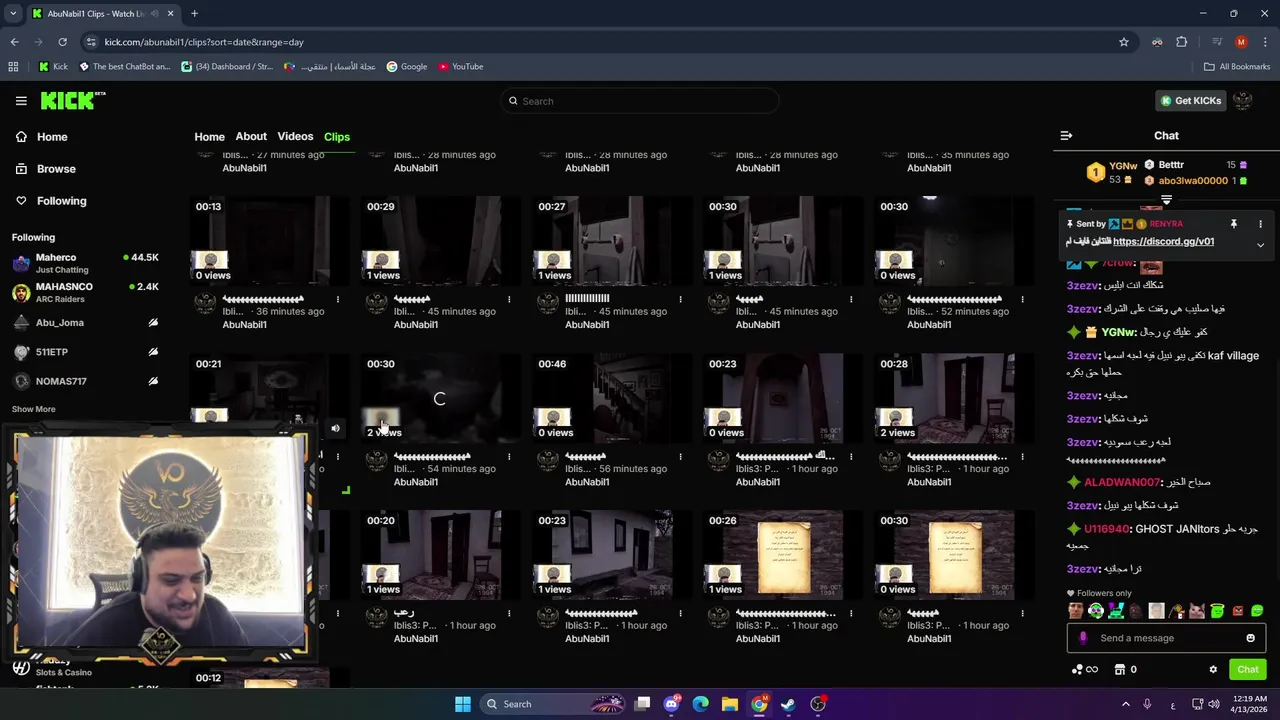This screenshot has width=1280, height=720.
Task: Open the MAHASNCO followed channel
Action: [x=85, y=292]
